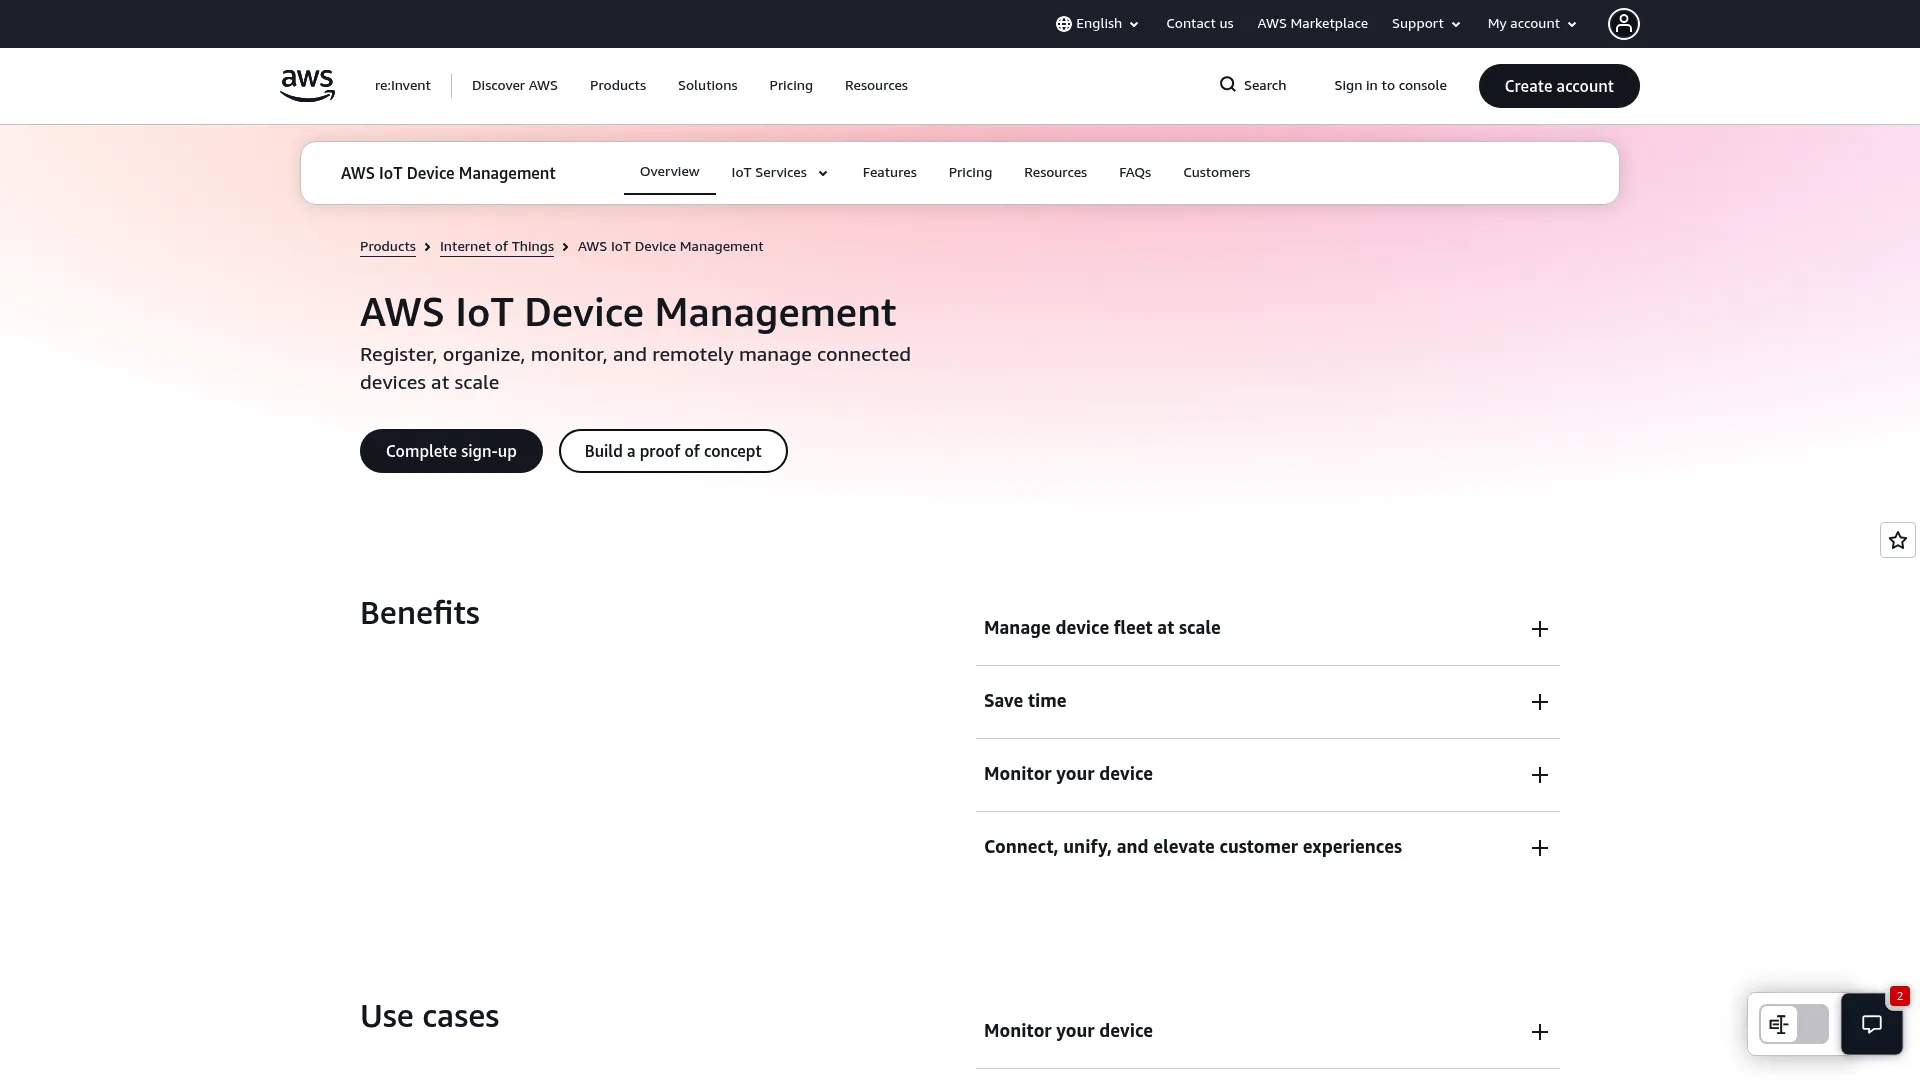This screenshot has width=1920, height=1080.
Task: Expand Manage device fleet at scale
Action: 1267,629
